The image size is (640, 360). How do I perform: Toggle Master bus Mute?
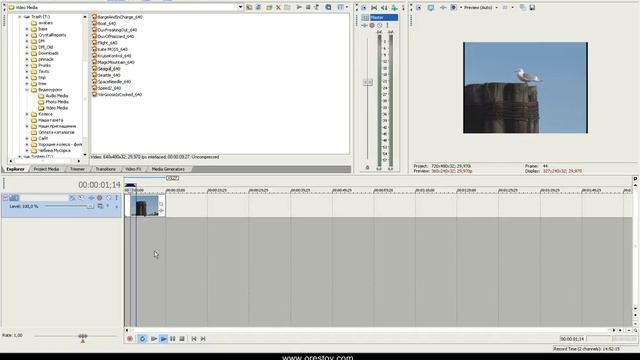click(380, 25)
